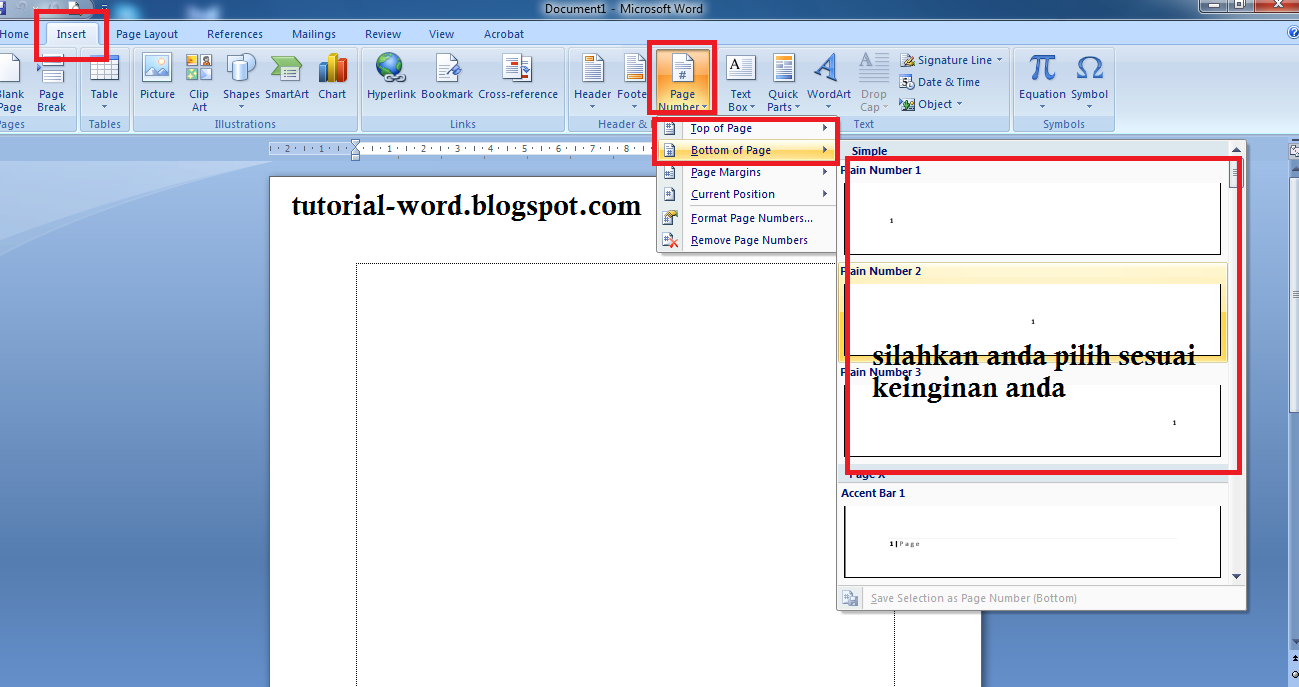Viewport: 1299px width, 687px height.
Task: Open Word Help question mark
Action: pyautogui.click(x=1293, y=34)
